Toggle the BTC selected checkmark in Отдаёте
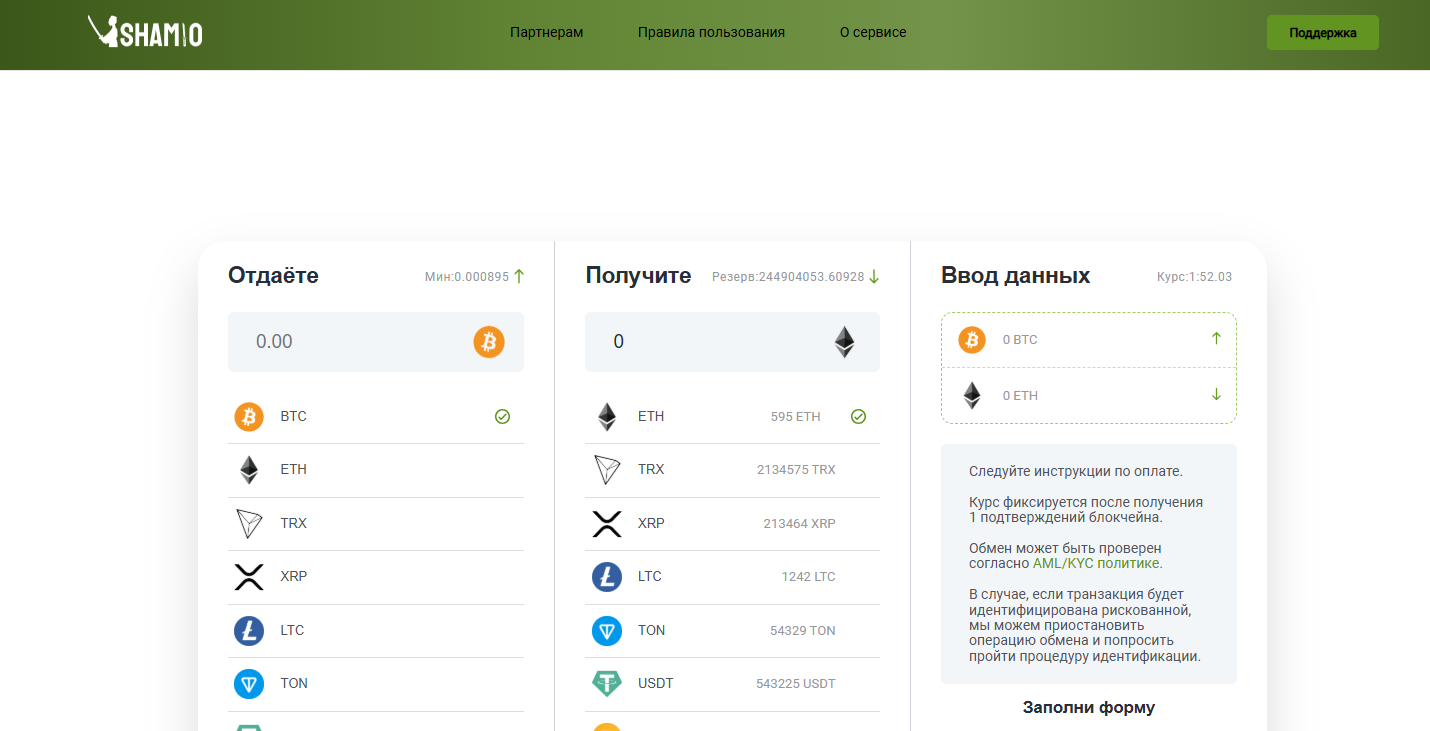The height and width of the screenshot is (731, 1430). (x=502, y=417)
